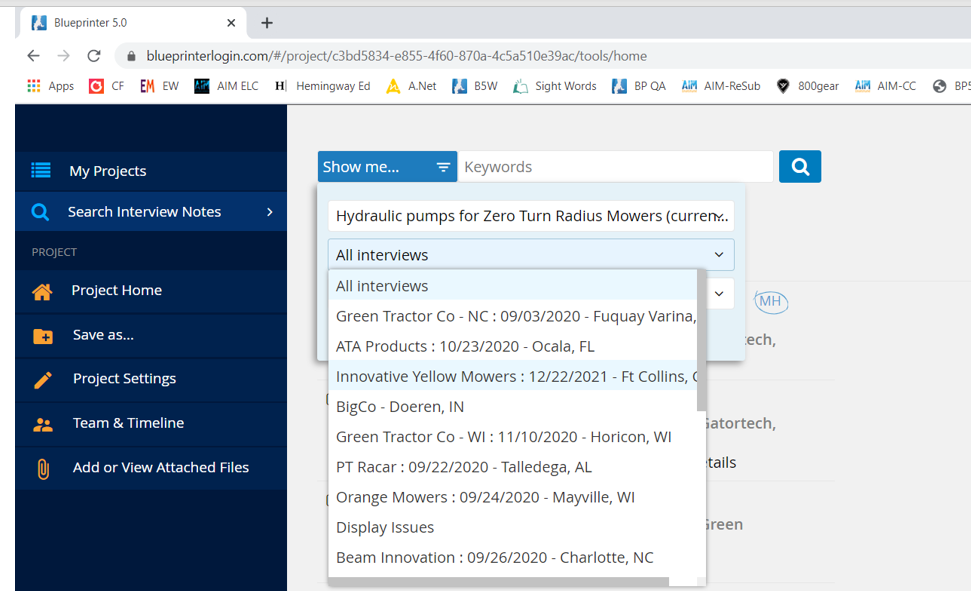Open the Apps bookmarks grid

[x=50, y=86]
